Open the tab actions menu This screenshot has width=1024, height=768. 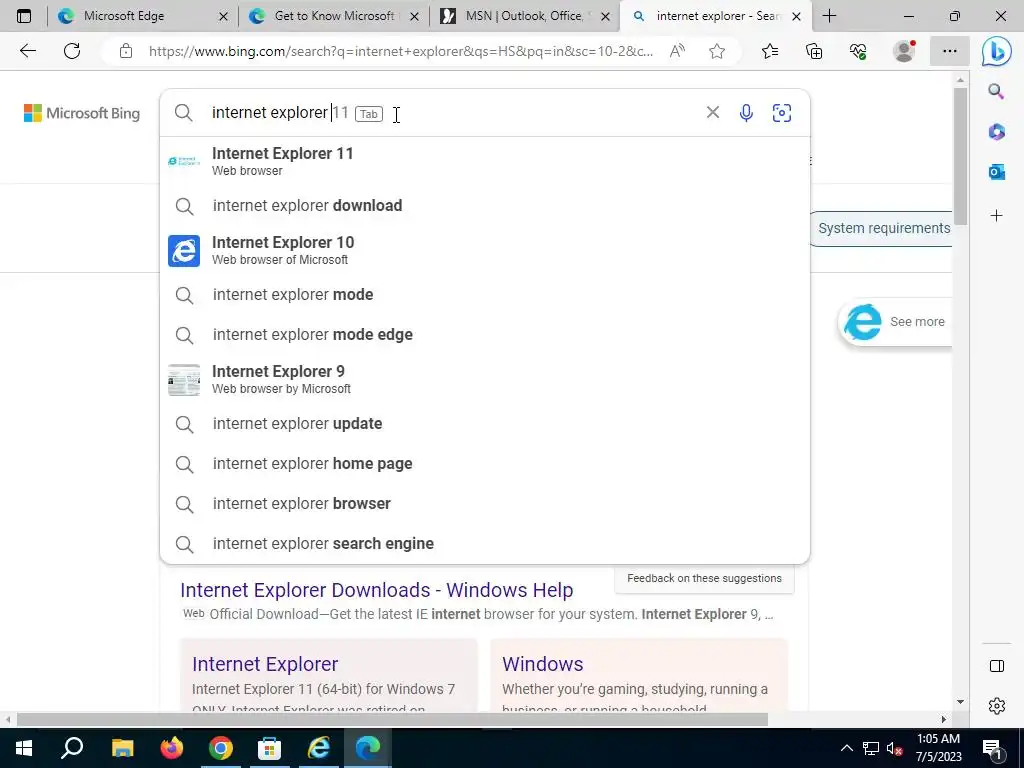(24, 16)
